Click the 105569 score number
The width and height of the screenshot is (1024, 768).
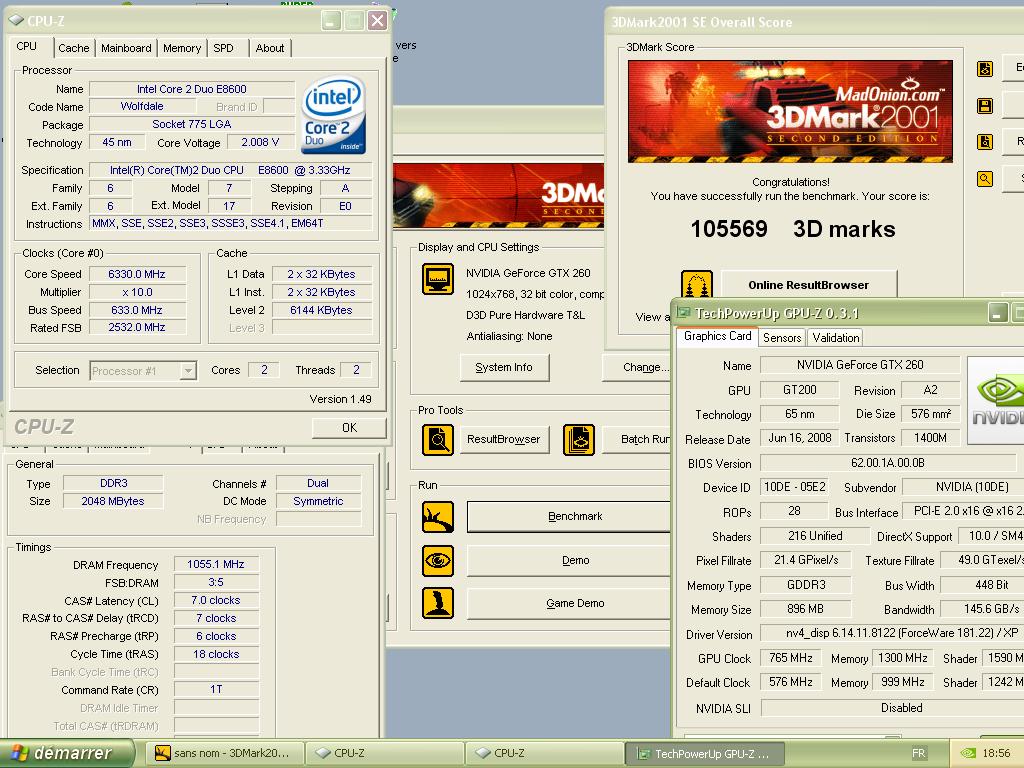pyautogui.click(x=729, y=229)
